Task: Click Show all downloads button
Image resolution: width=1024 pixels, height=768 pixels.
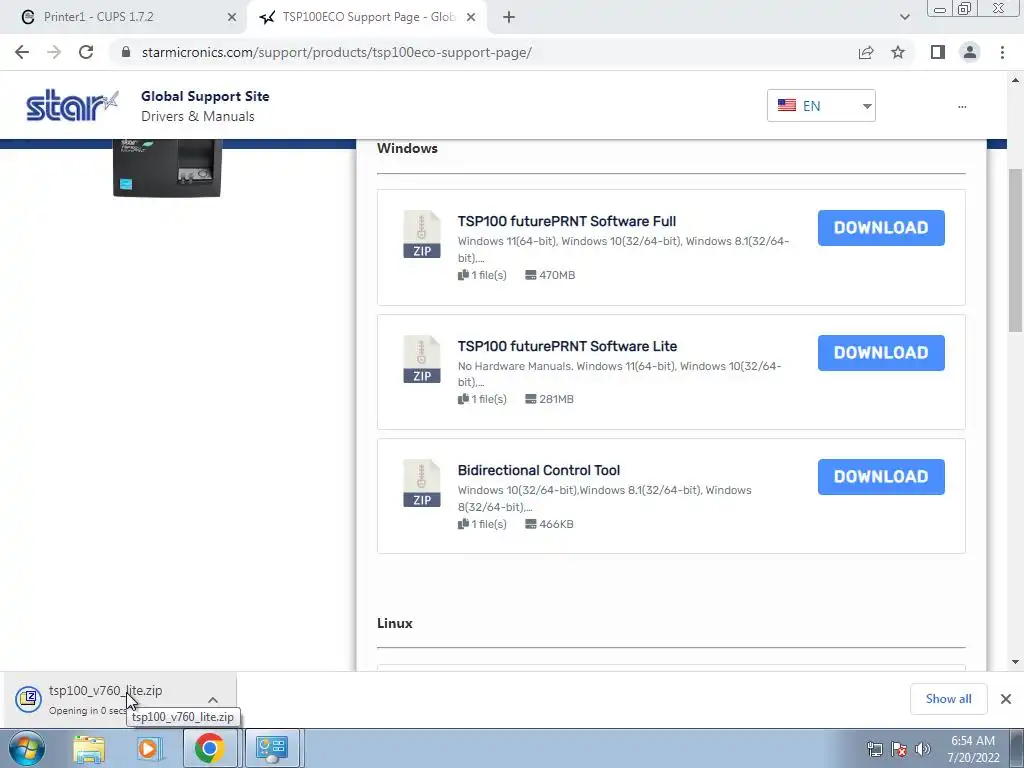Action: point(948,699)
